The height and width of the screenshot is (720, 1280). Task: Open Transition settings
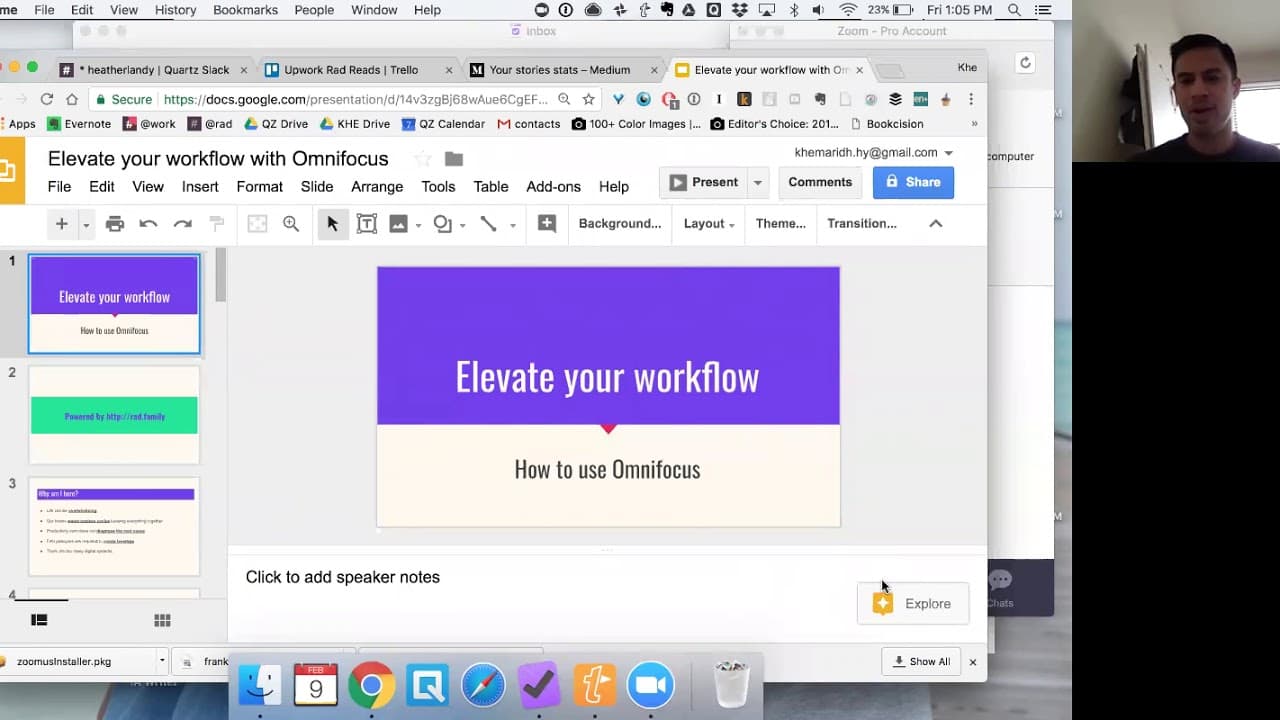(x=862, y=224)
